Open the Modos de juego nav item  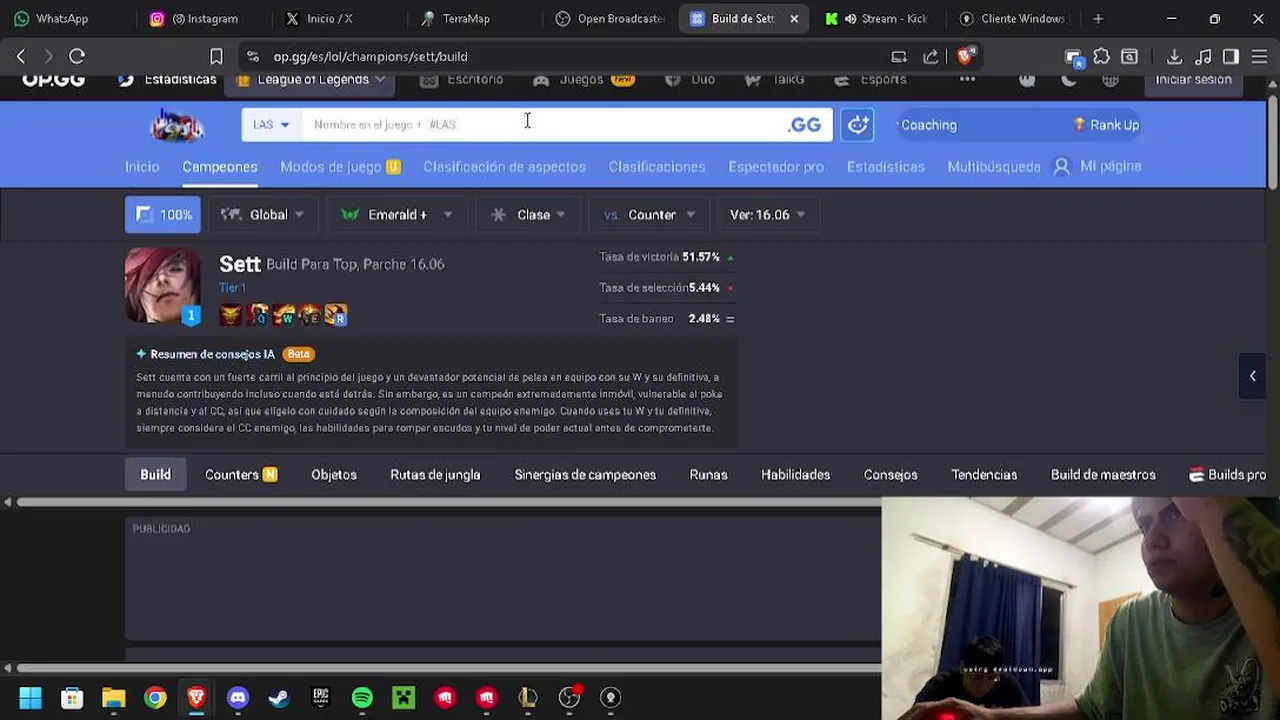click(x=340, y=167)
